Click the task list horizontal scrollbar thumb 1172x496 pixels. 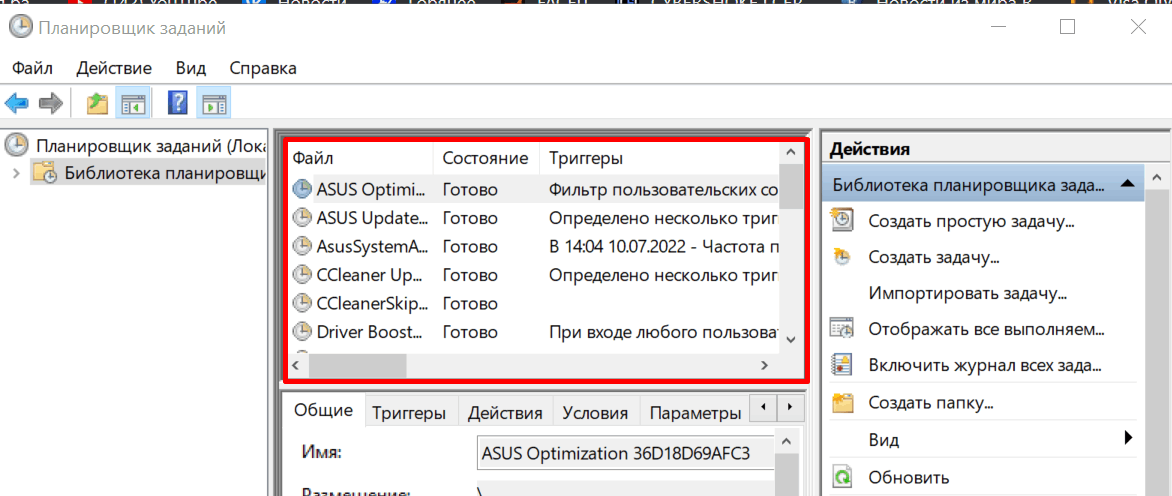pos(357,365)
